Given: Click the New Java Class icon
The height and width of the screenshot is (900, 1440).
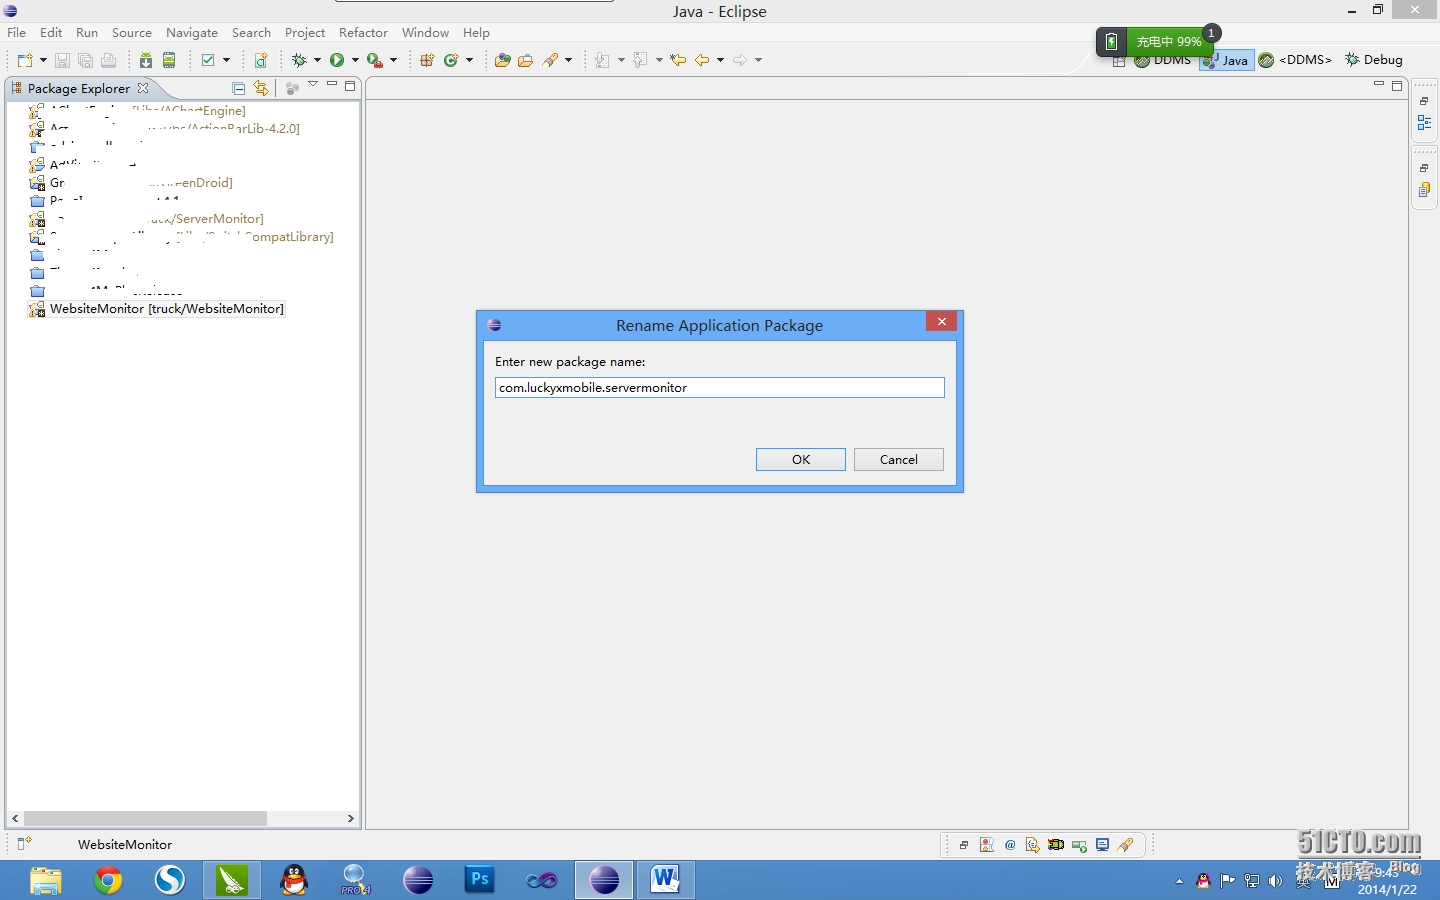Looking at the screenshot, I should pos(451,60).
